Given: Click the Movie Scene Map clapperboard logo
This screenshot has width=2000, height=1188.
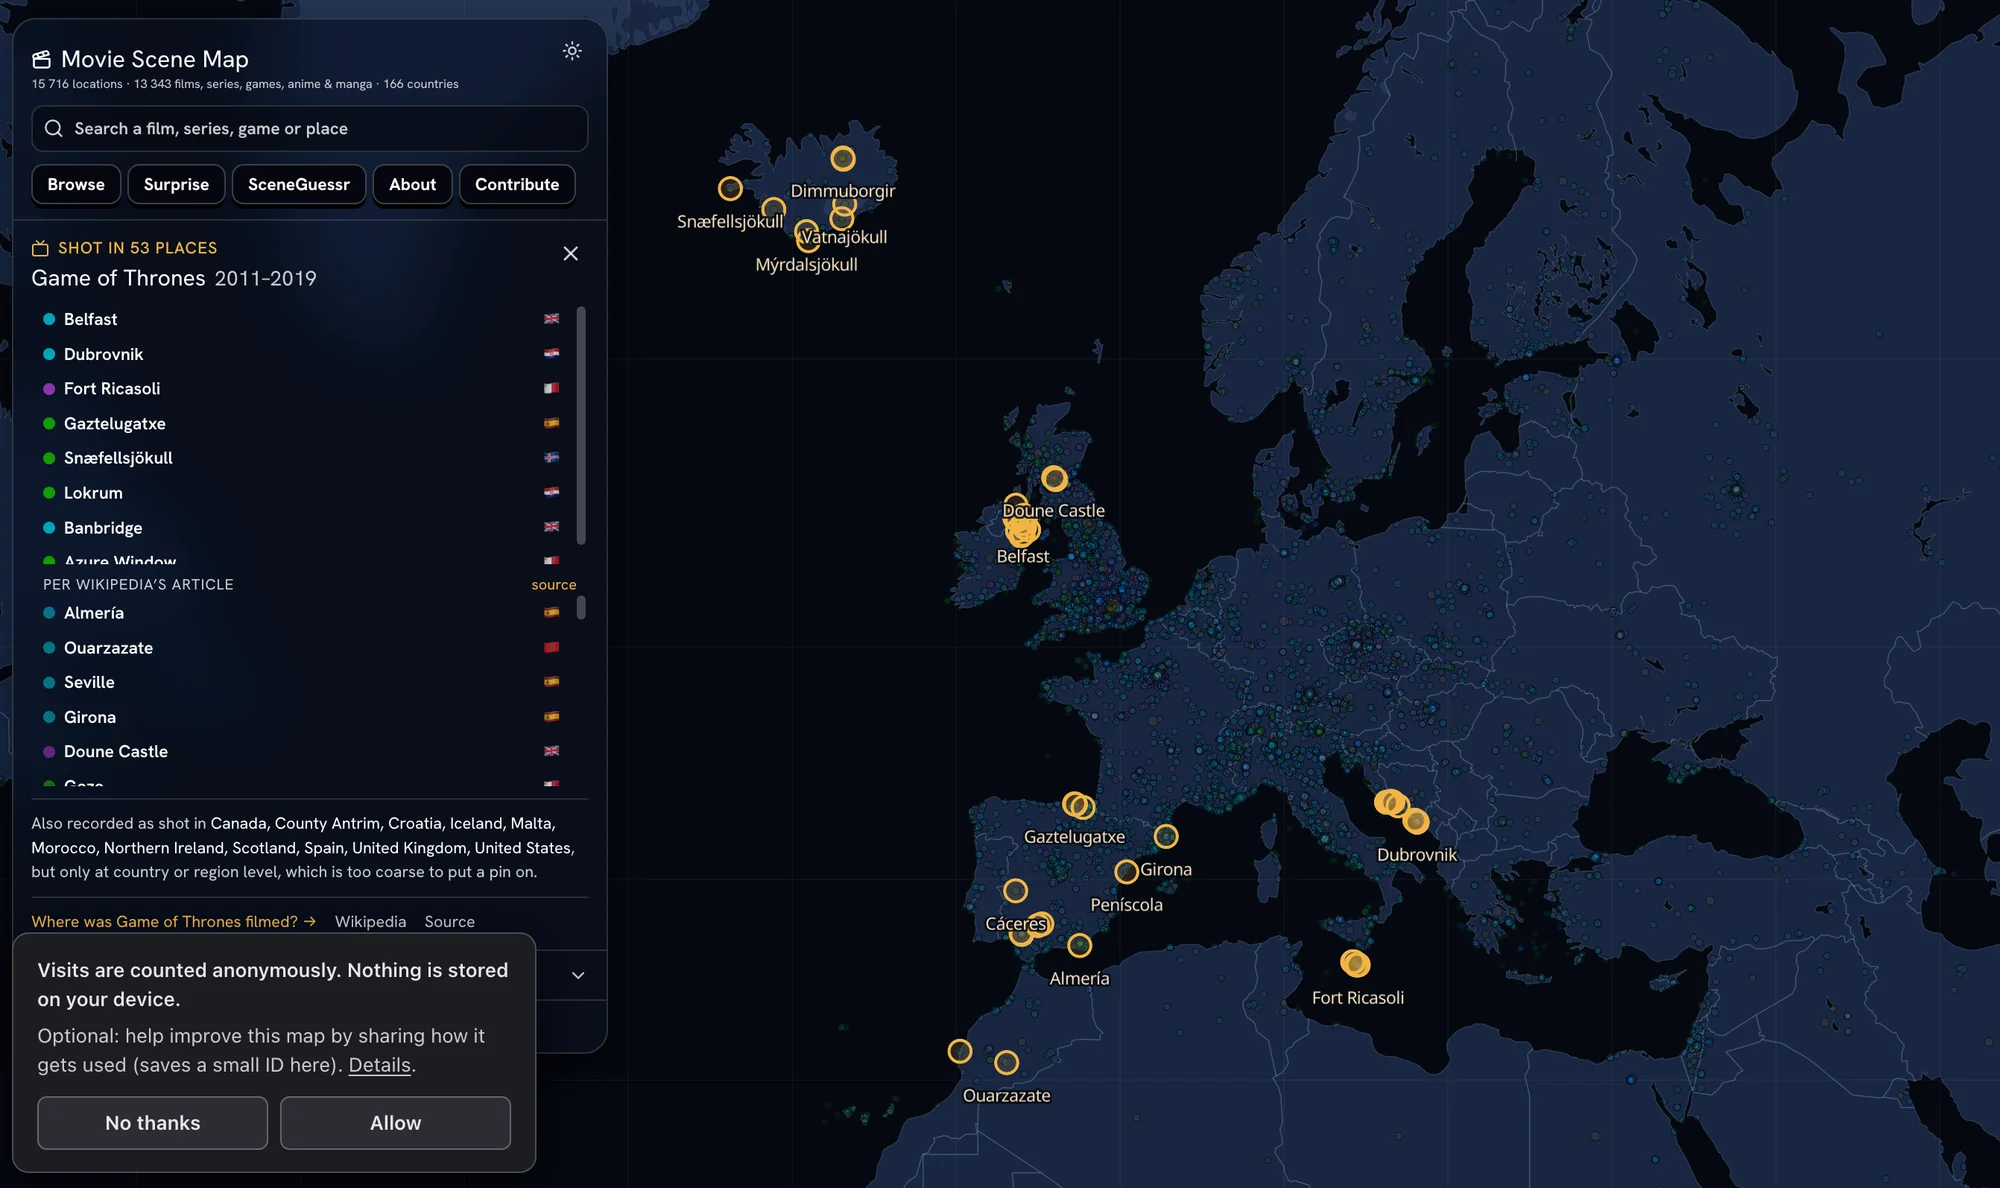Looking at the screenshot, I should pyautogui.click(x=41, y=60).
